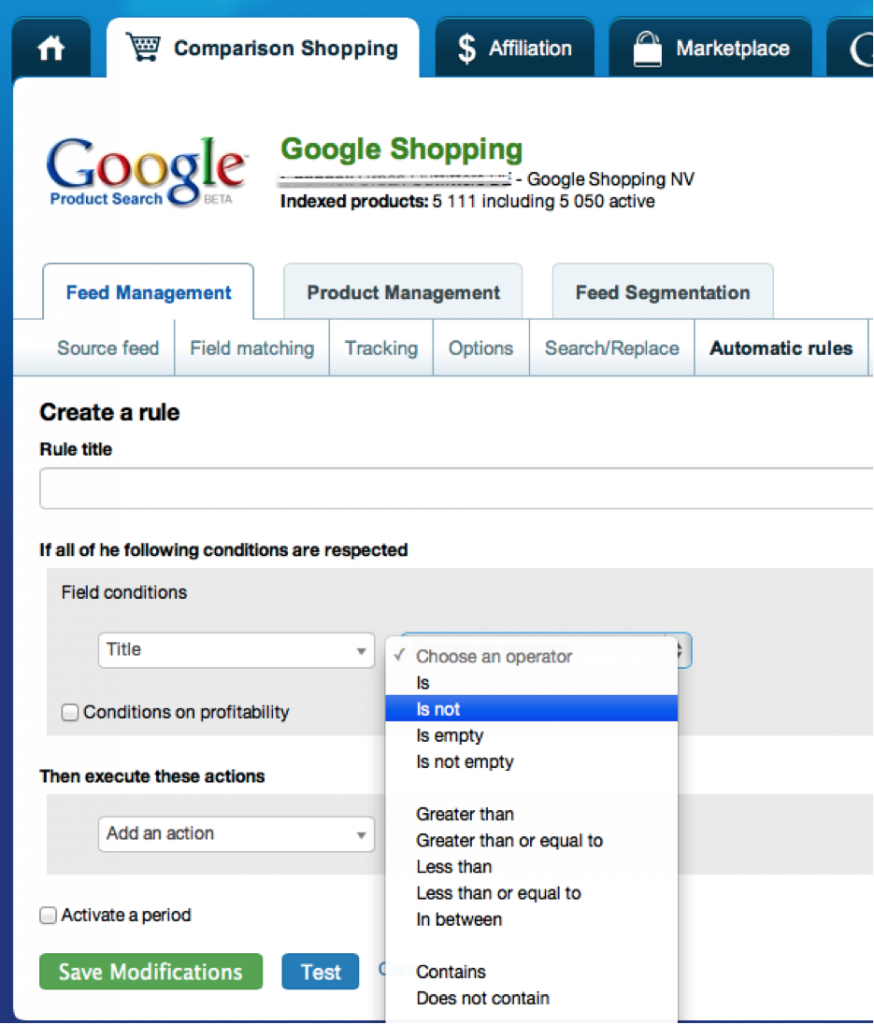
Task: Open the Options sub-tab
Action: [481, 348]
